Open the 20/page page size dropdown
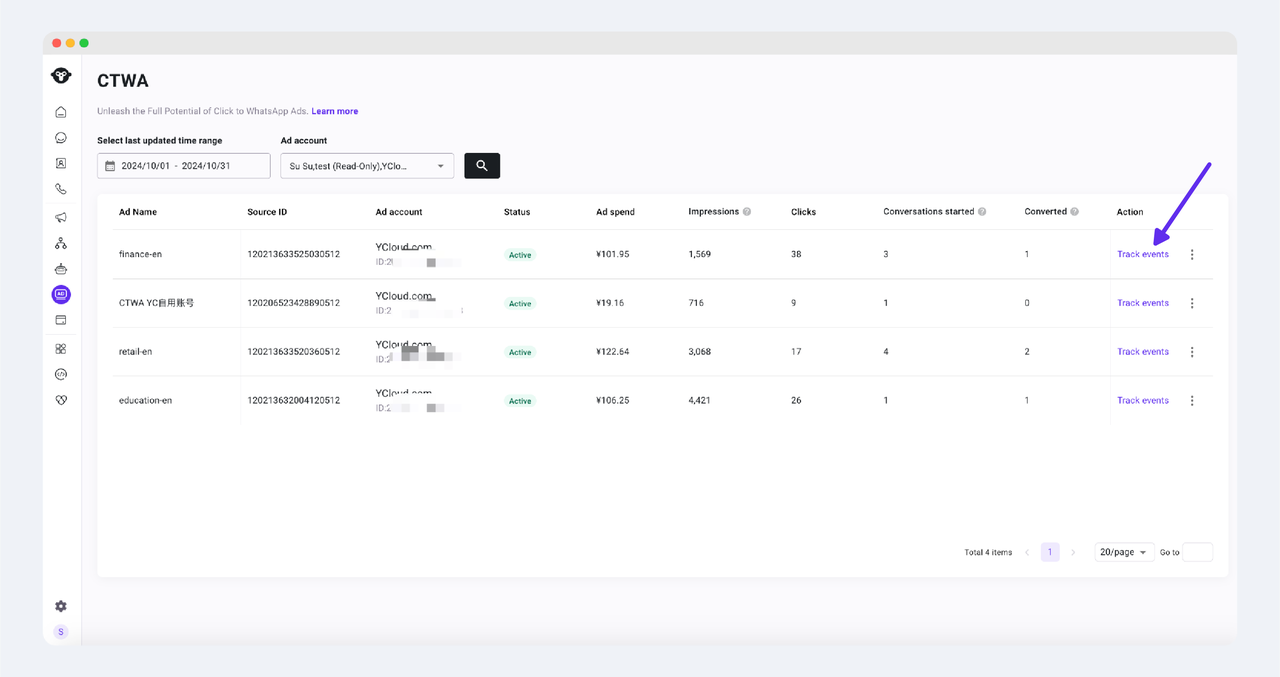The image size is (1280, 677). pyautogui.click(x=1124, y=552)
